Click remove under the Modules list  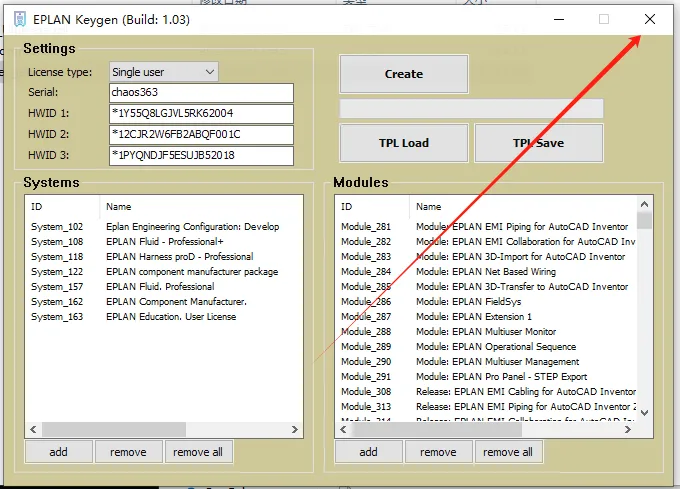[438, 452]
